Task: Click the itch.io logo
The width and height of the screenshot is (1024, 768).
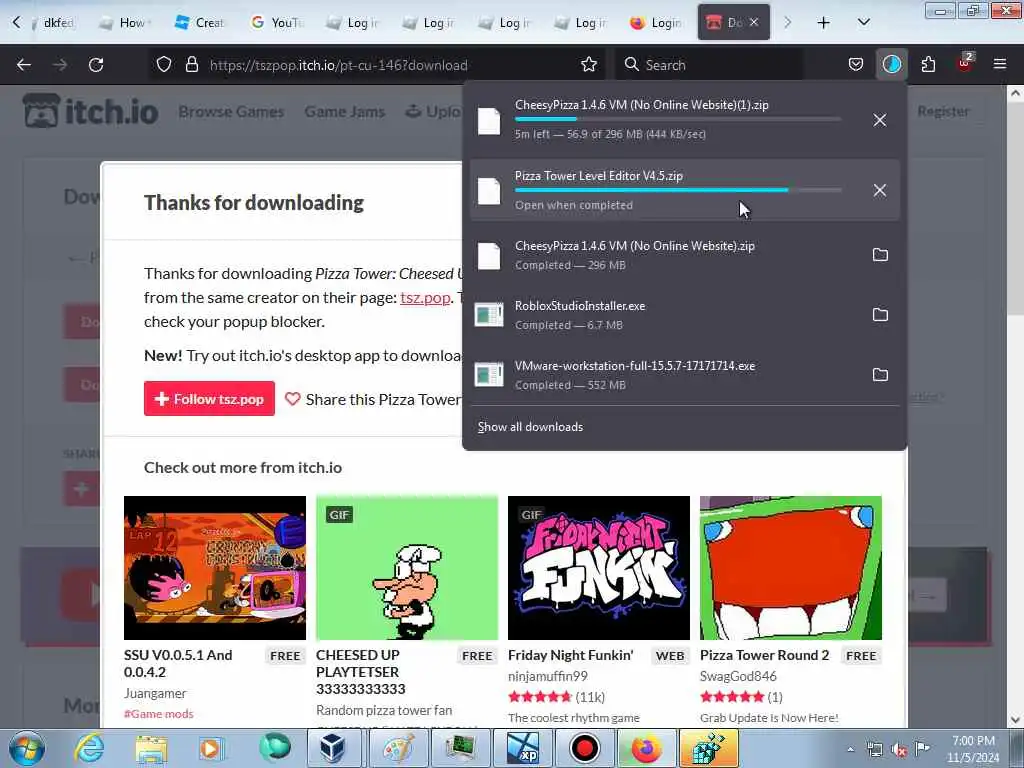Action: tap(91, 111)
